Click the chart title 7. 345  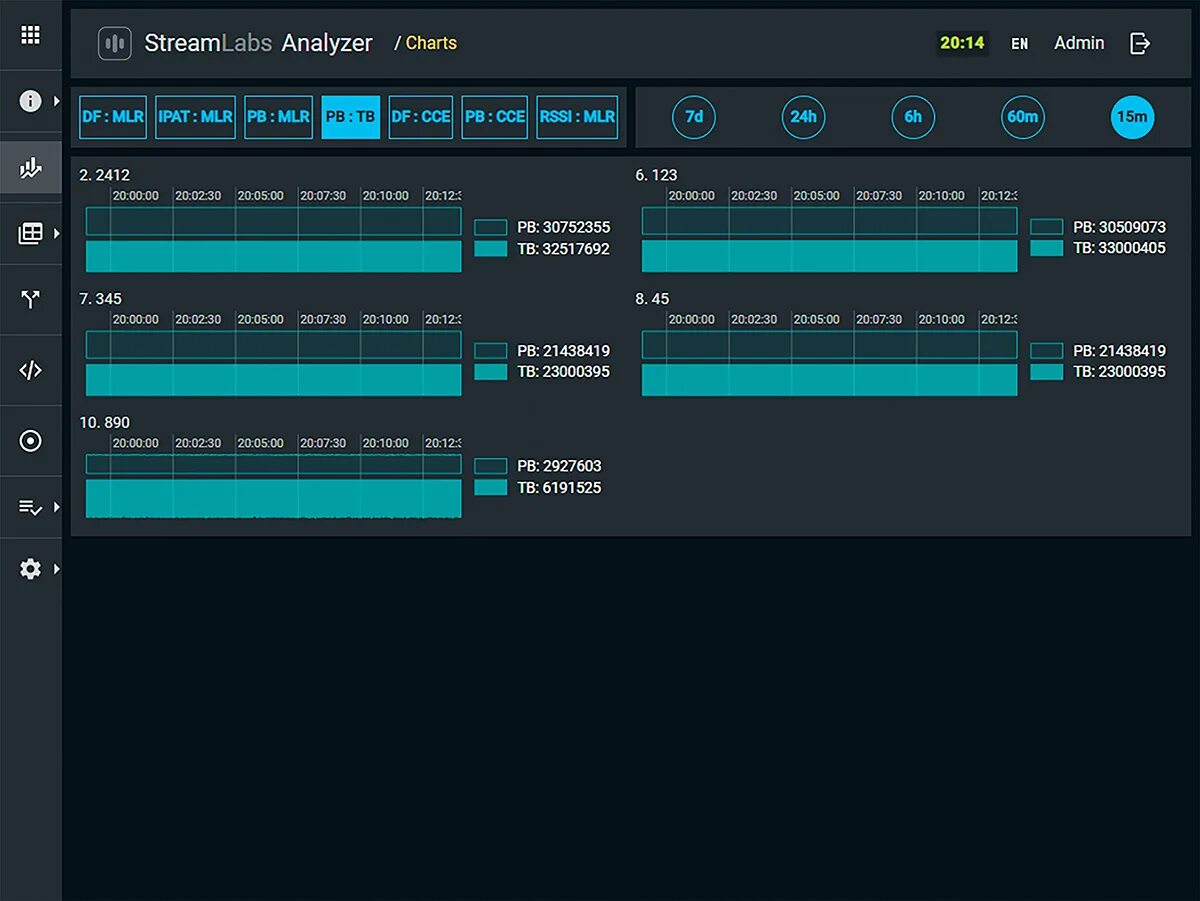(100, 299)
